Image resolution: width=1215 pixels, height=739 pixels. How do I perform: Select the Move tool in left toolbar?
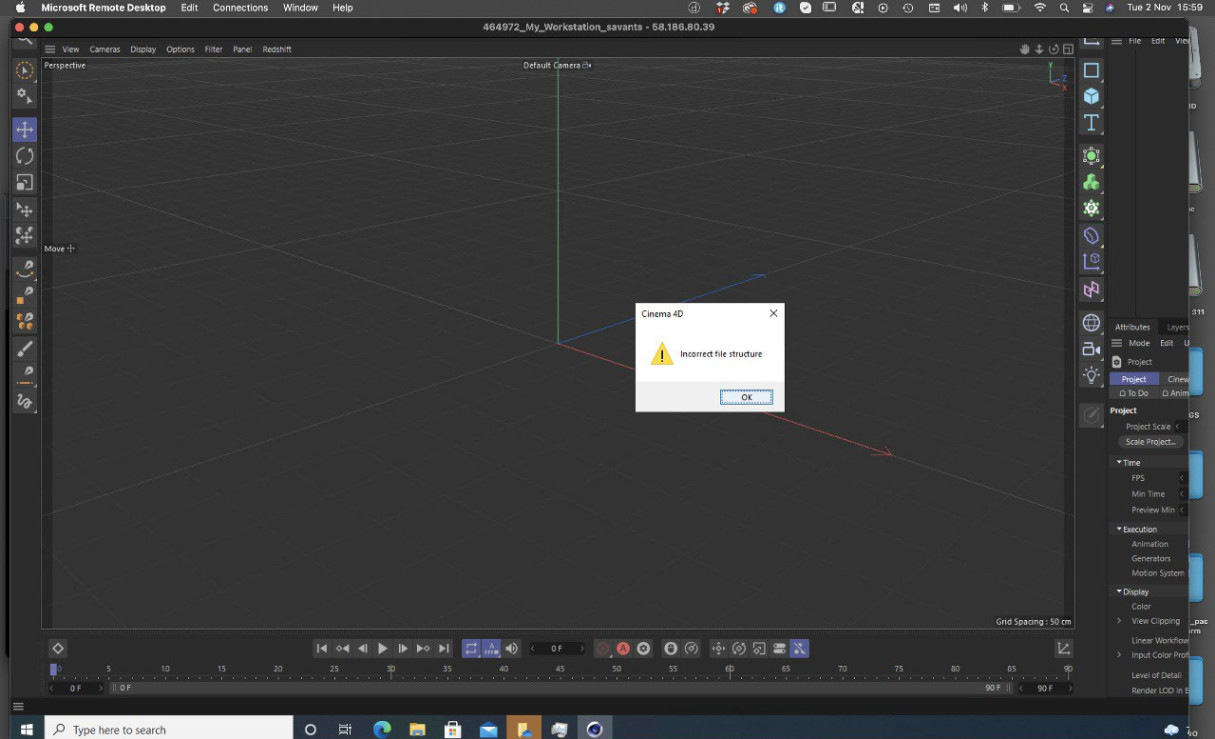(x=25, y=130)
